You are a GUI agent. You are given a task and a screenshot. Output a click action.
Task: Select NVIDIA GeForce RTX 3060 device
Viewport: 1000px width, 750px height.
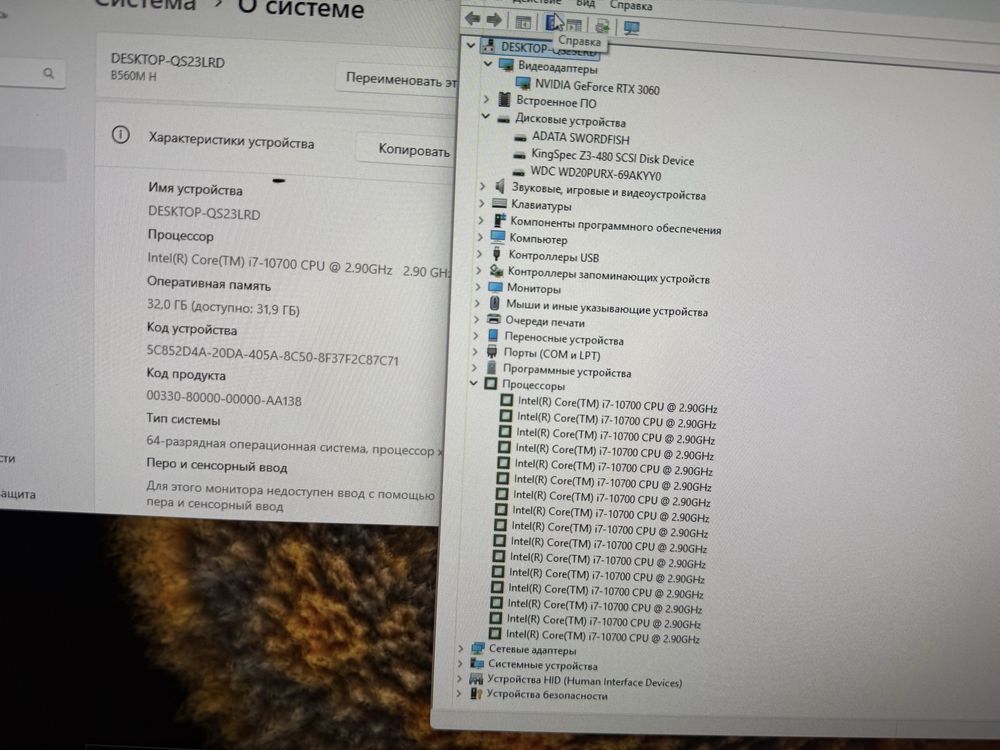pyautogui.click(x=597, y=86)
